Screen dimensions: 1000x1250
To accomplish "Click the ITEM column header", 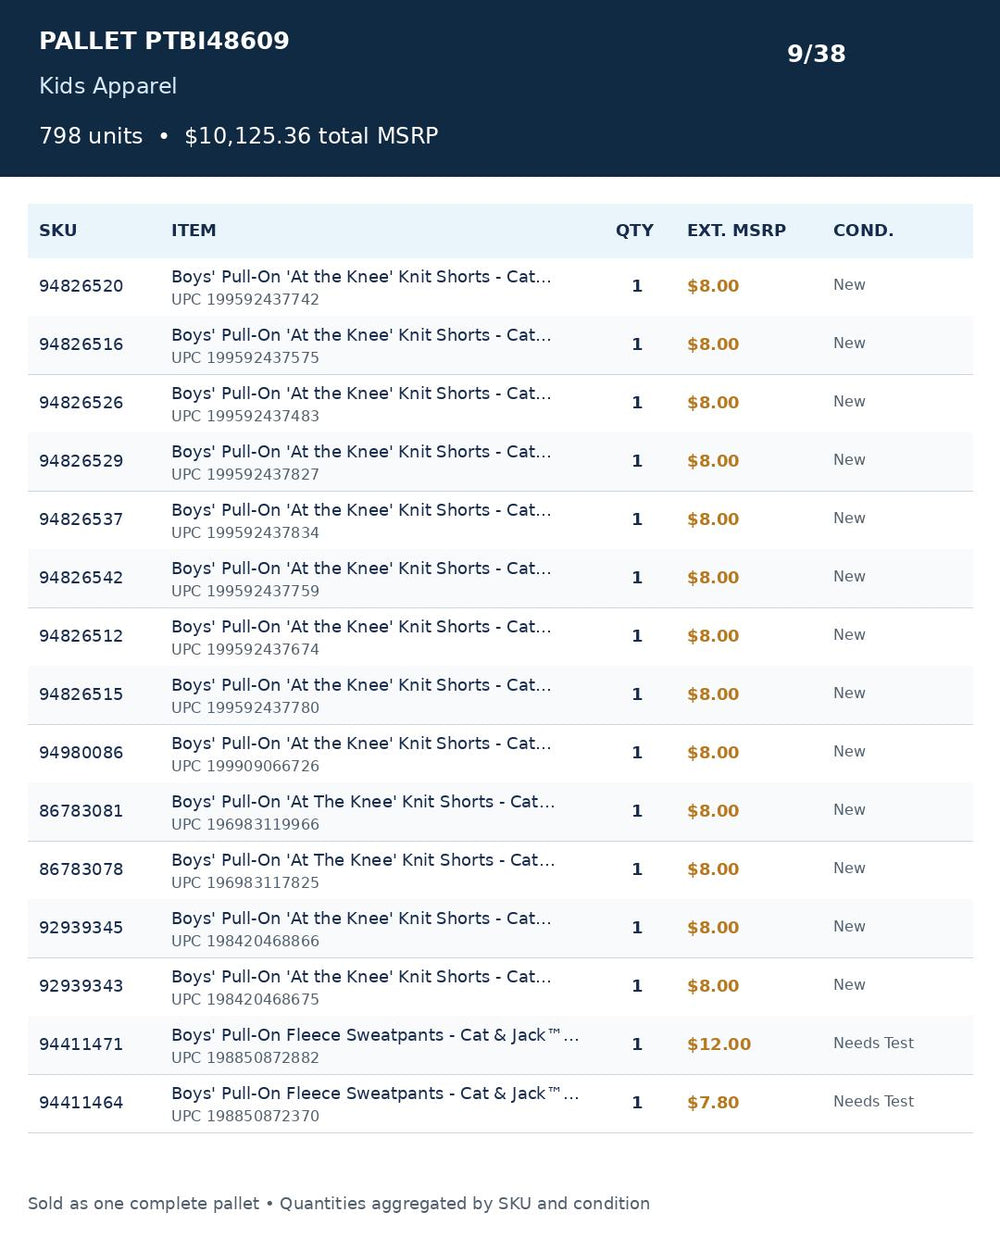I will pos(193,230).
